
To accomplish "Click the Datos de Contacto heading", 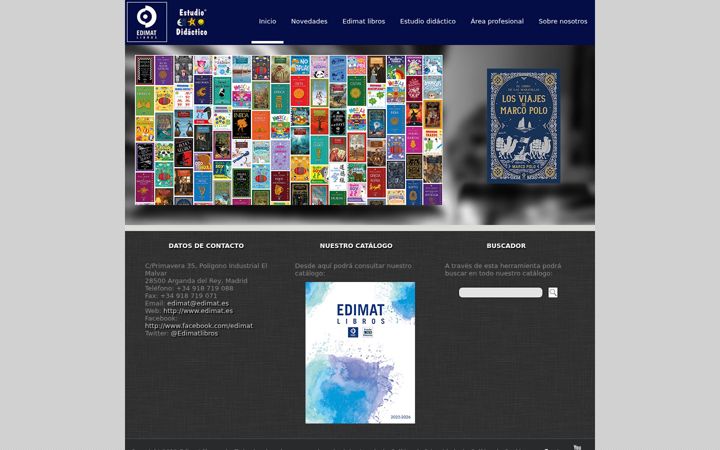I will click(206, 246).
